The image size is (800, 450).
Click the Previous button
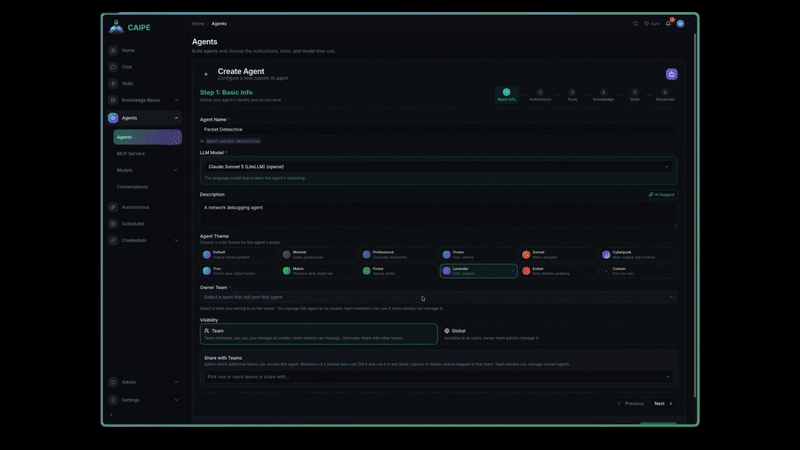pyautogui.click(x=631, y=403)
